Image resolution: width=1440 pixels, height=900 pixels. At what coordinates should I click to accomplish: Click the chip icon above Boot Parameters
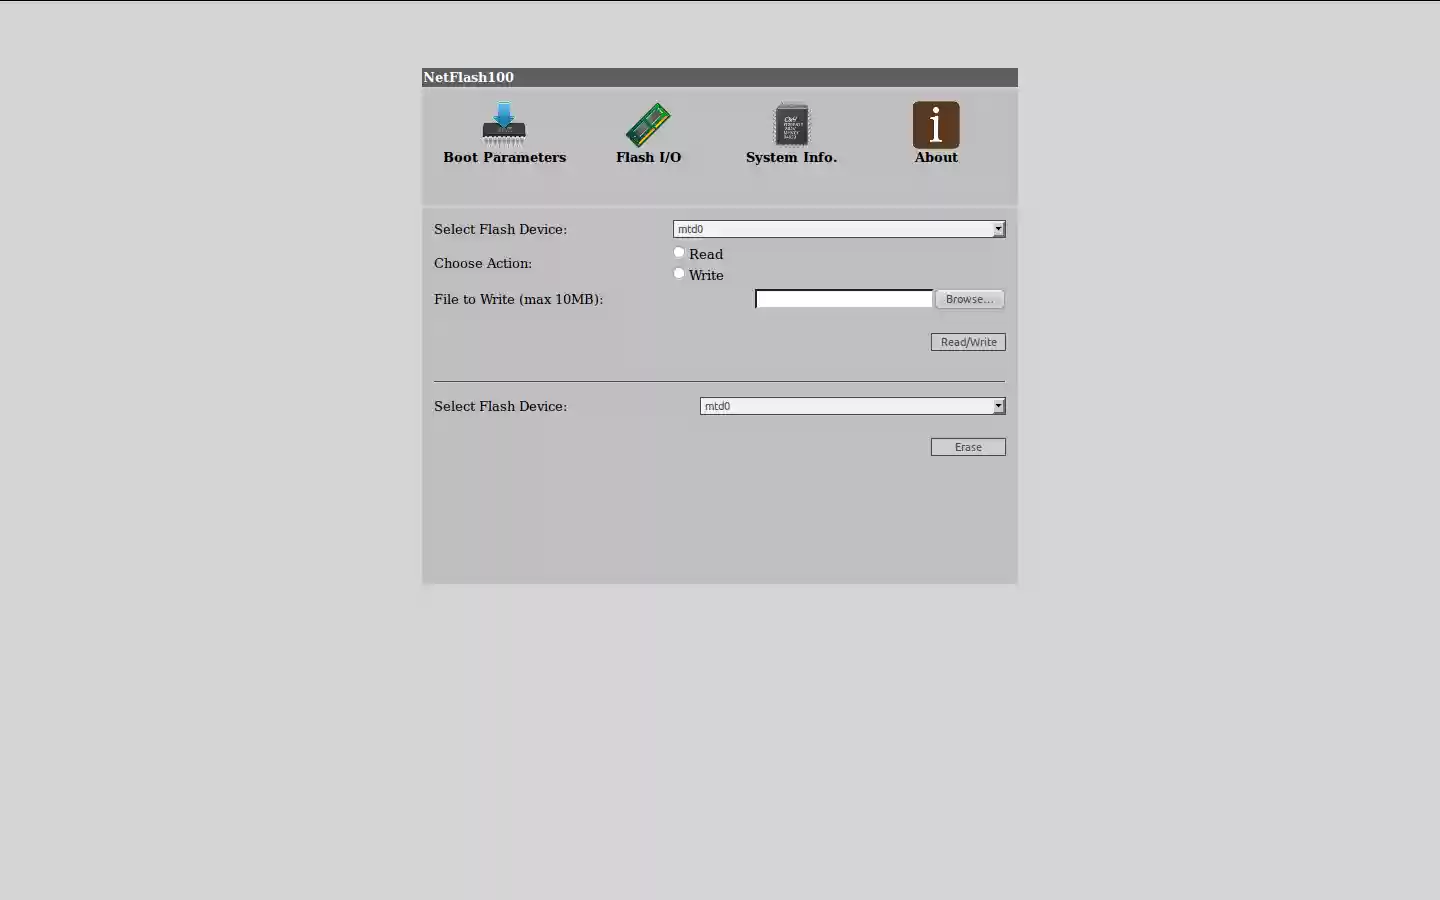coord(504,122)
